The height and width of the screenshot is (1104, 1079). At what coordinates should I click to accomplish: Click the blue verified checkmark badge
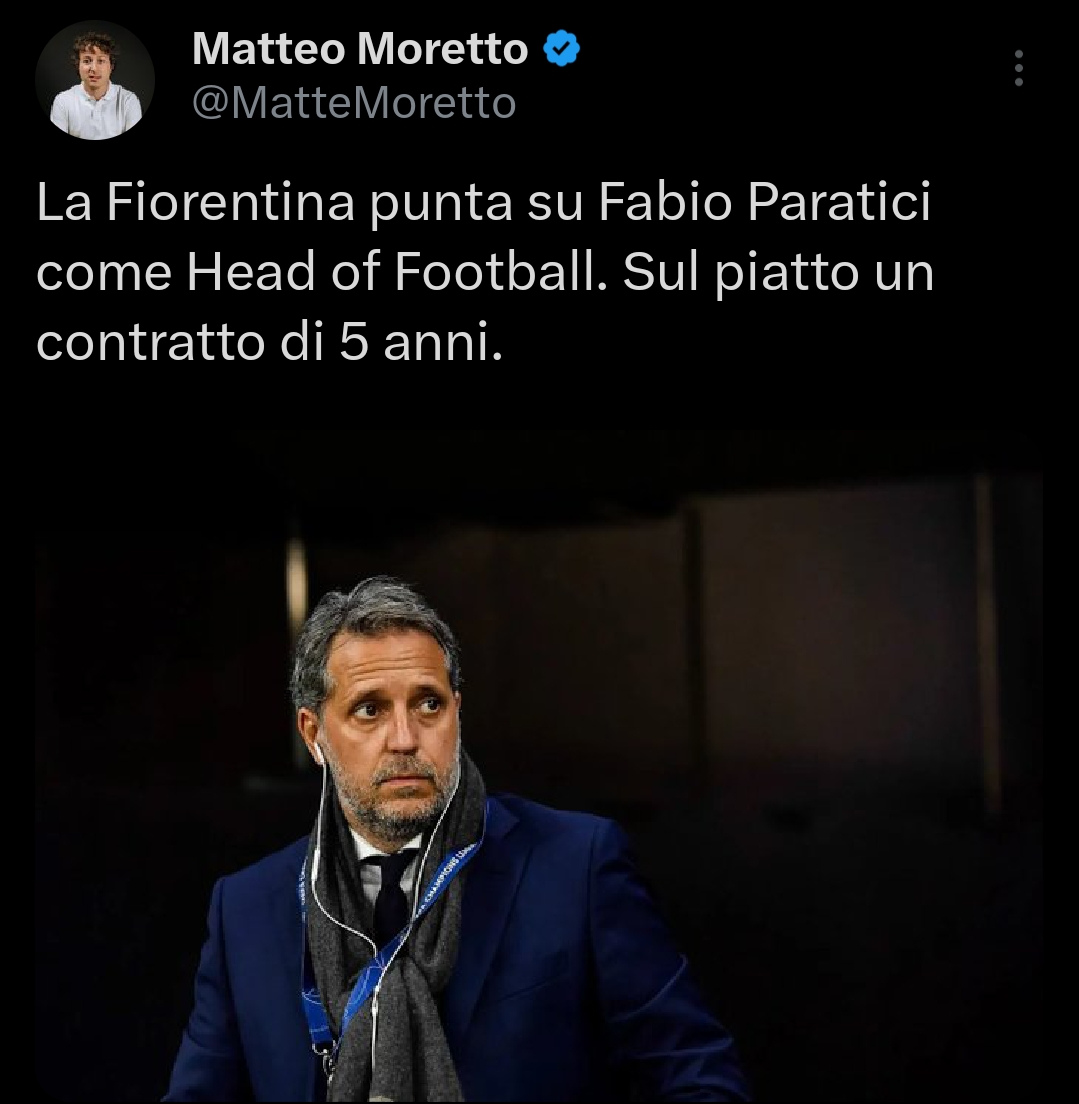pos(561,49)
